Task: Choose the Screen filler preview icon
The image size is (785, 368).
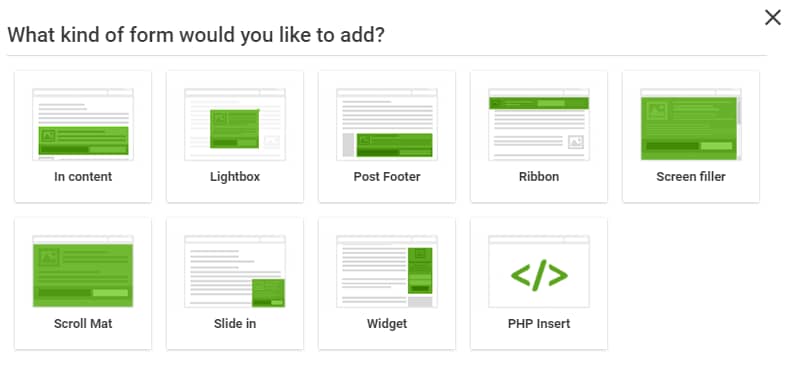Action: pyautogui.click(x=691, y=124)
